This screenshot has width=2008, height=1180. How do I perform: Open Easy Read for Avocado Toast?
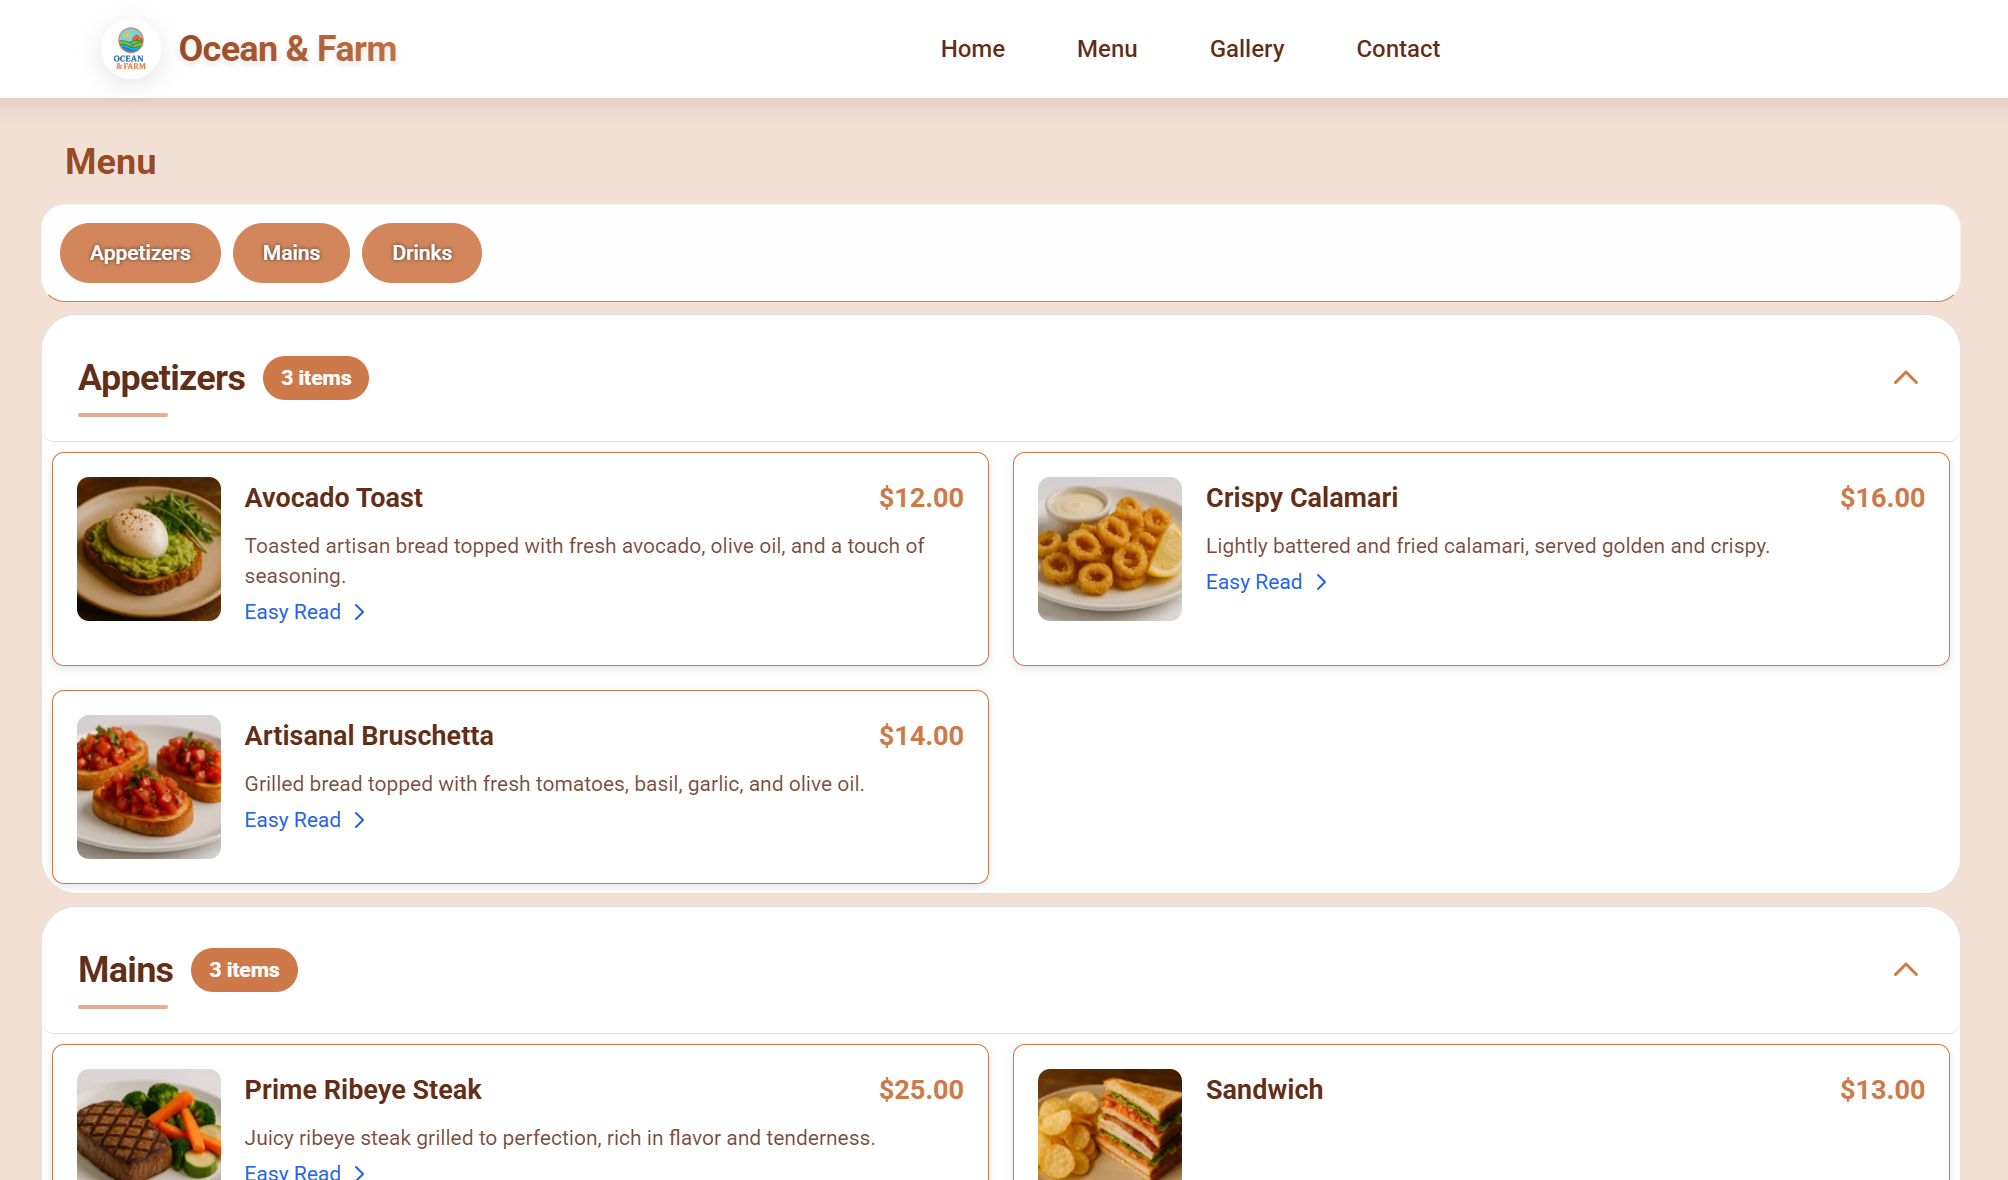305,612
